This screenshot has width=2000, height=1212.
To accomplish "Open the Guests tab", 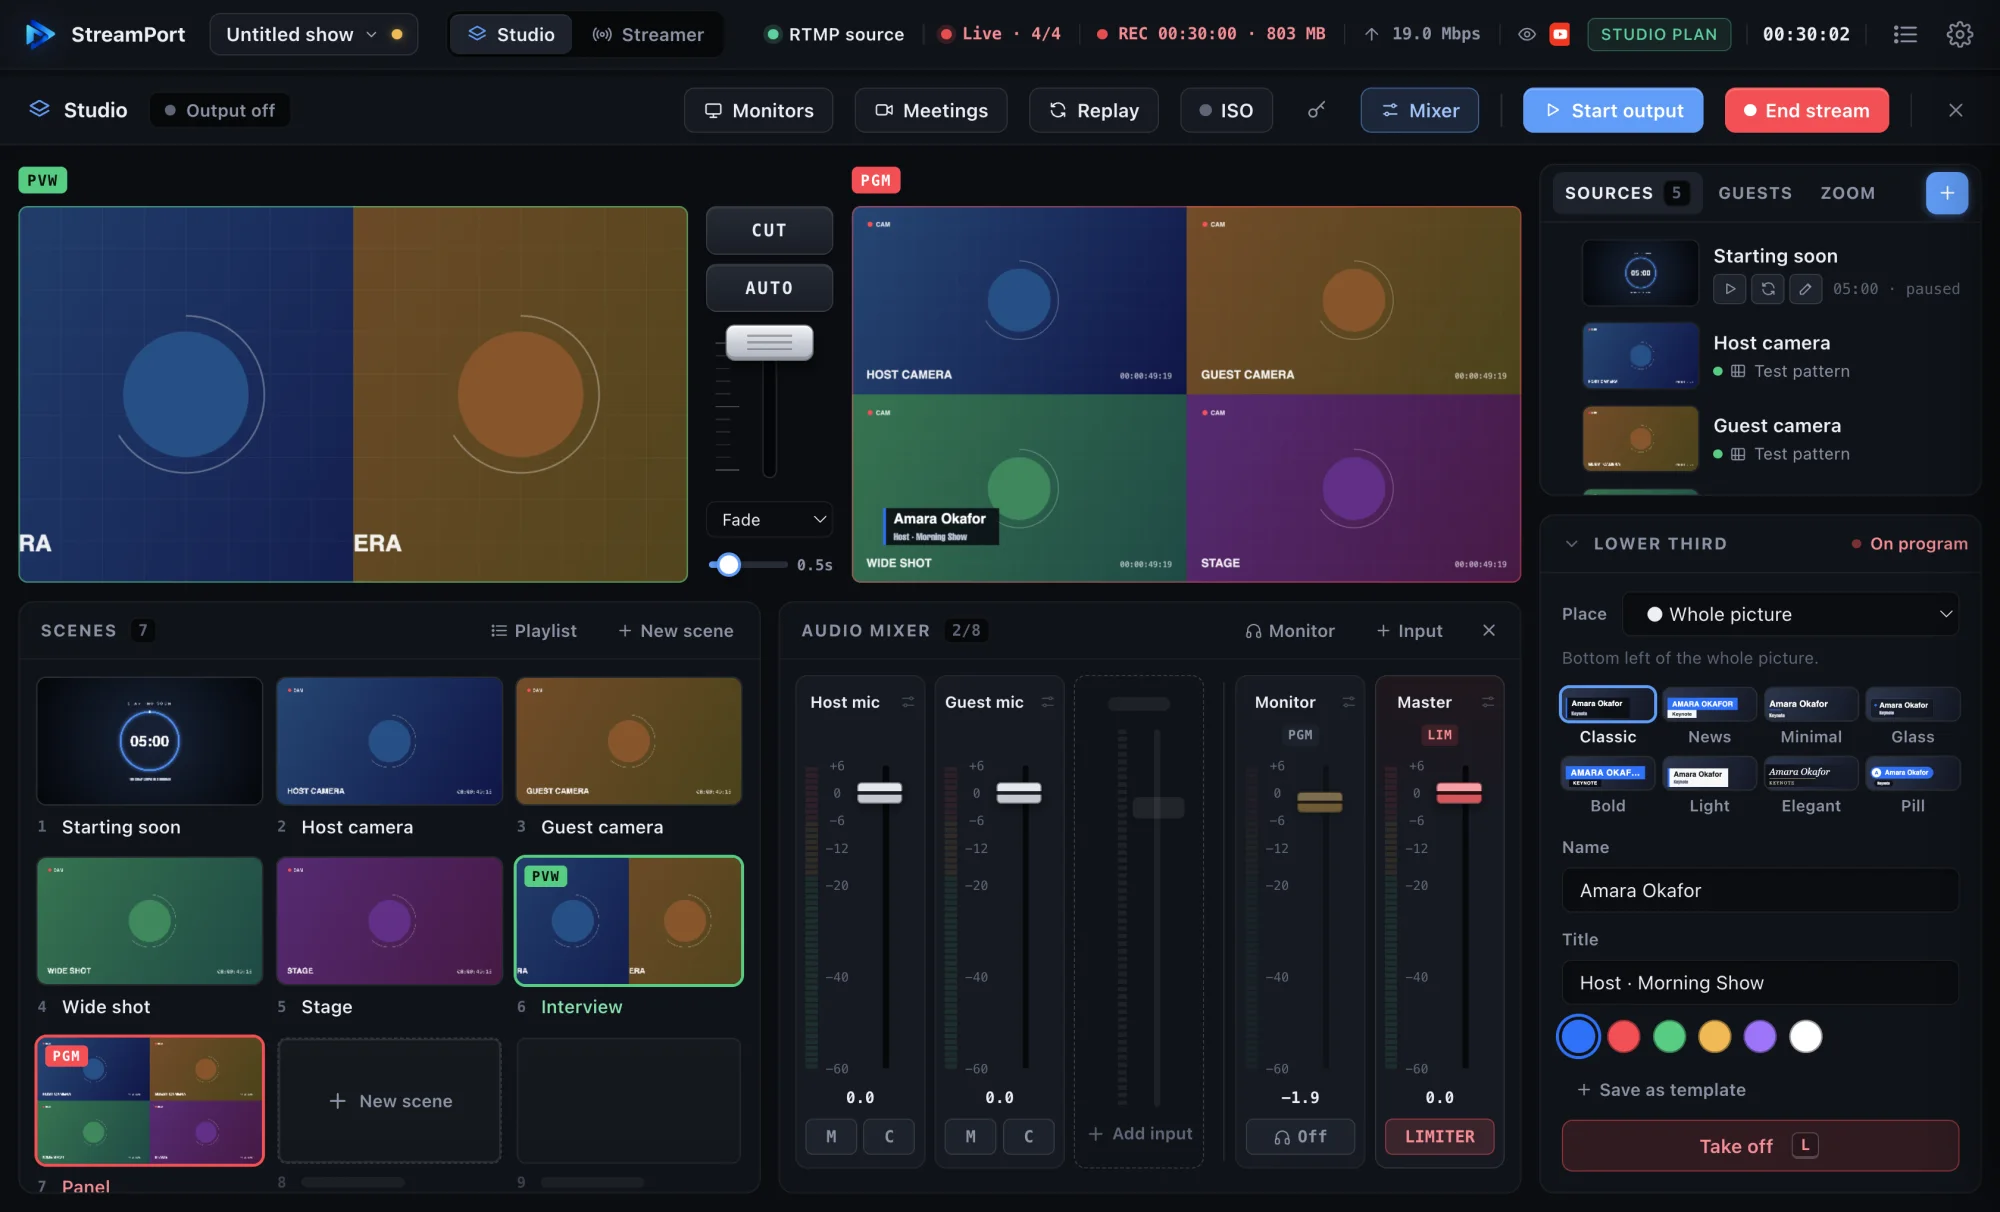I will 1755,193.
